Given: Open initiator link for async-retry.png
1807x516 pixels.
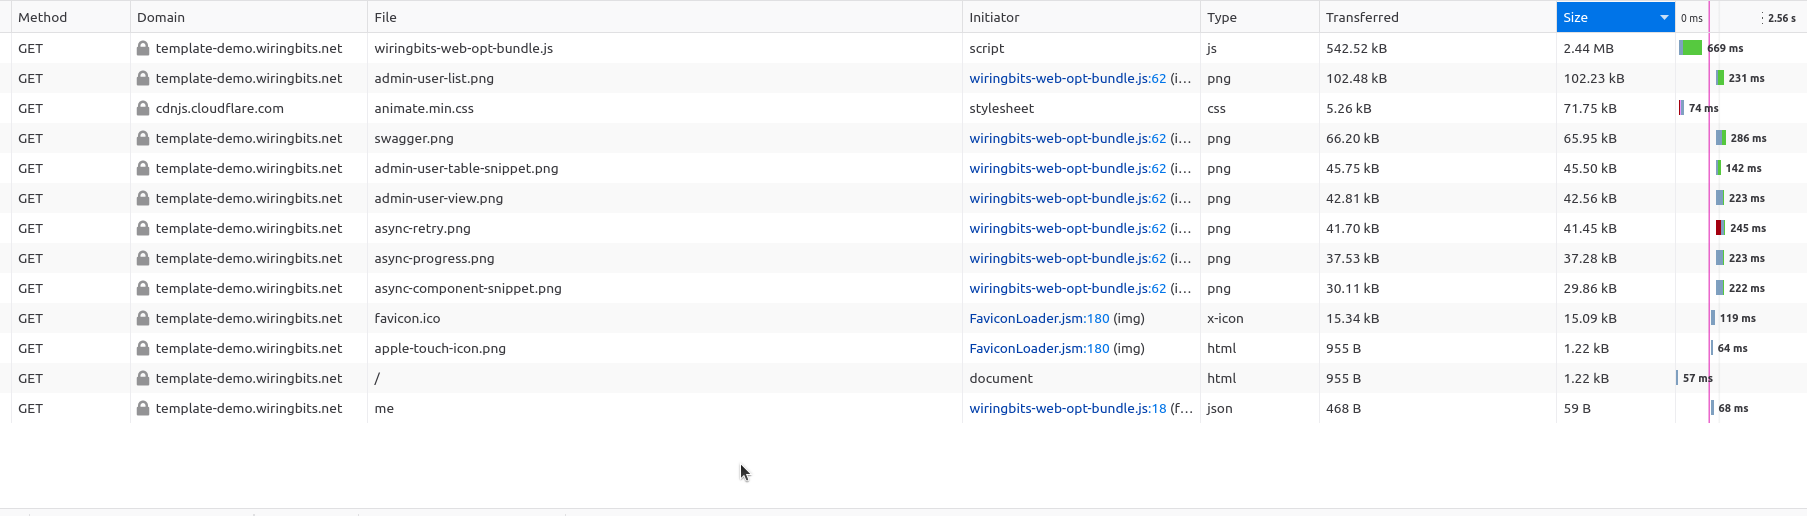Looking at the screenshot, I should click(x=1067, y=228).
